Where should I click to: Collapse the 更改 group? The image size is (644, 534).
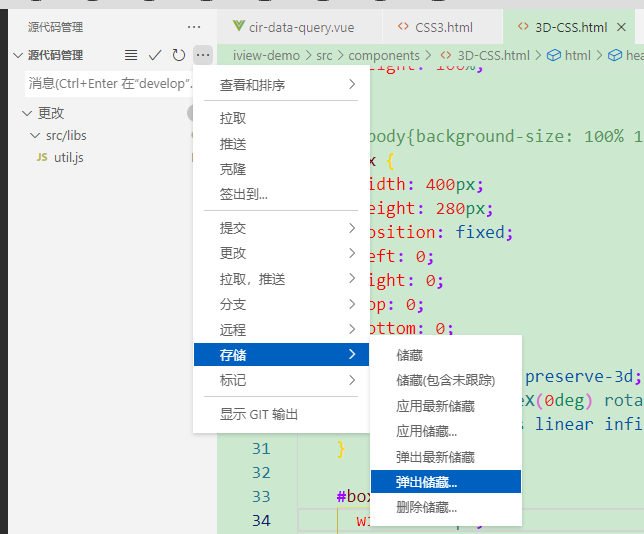tap(27, 113)
